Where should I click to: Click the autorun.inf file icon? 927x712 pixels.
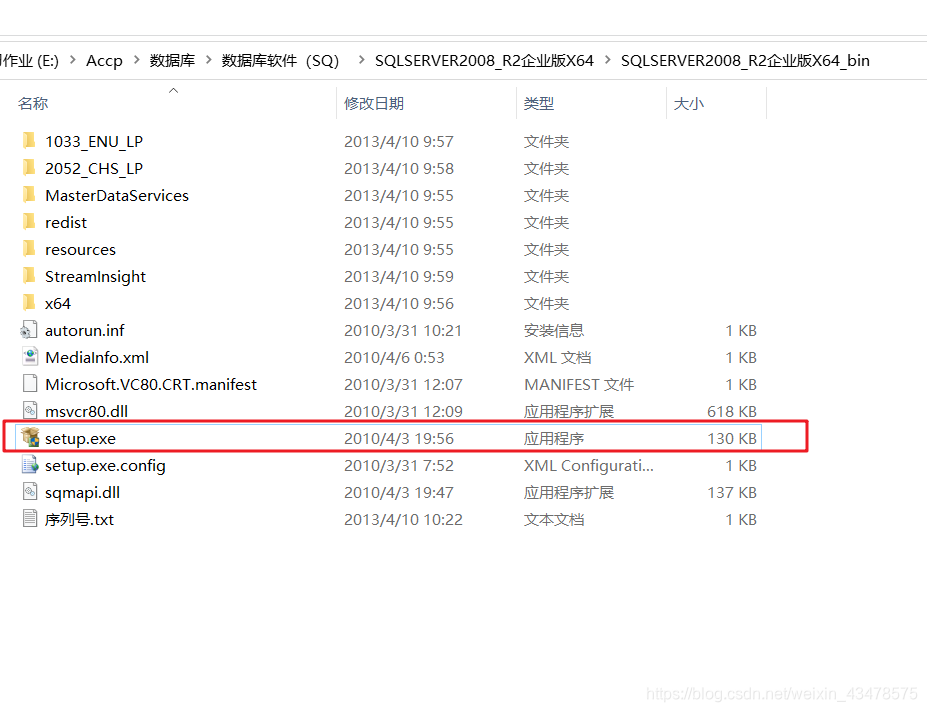29,330
